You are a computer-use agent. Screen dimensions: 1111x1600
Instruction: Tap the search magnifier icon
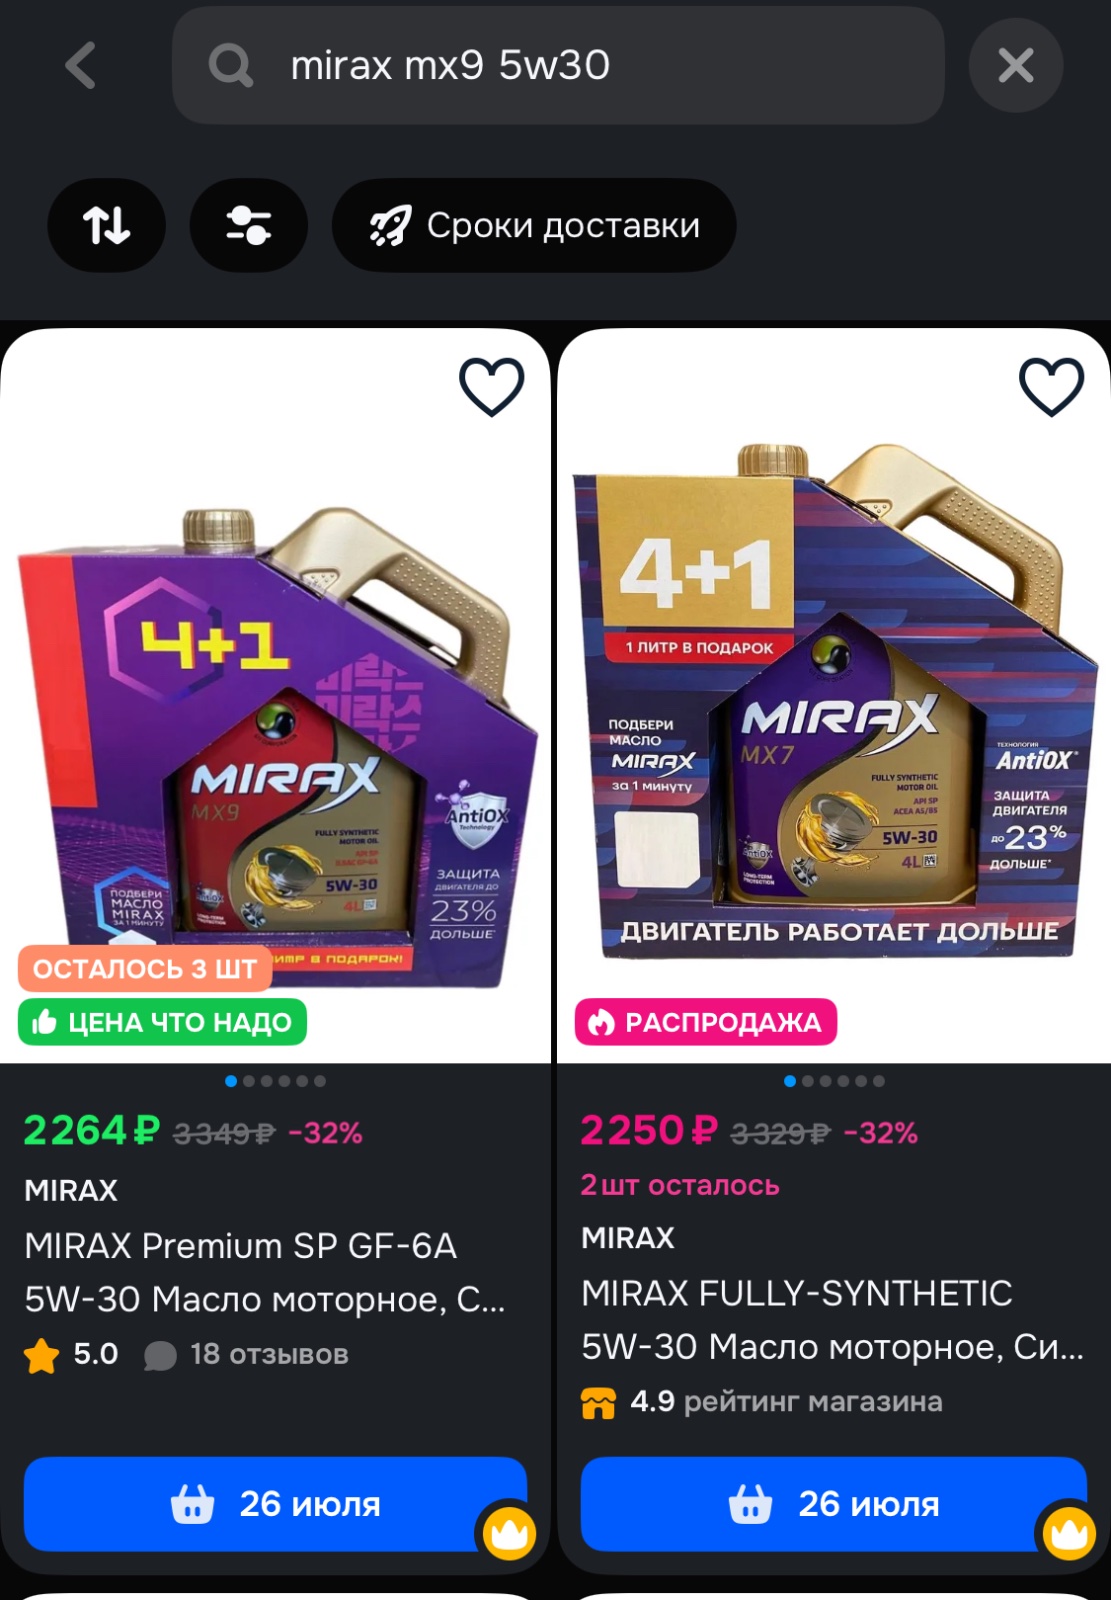[x=230, y=66]
